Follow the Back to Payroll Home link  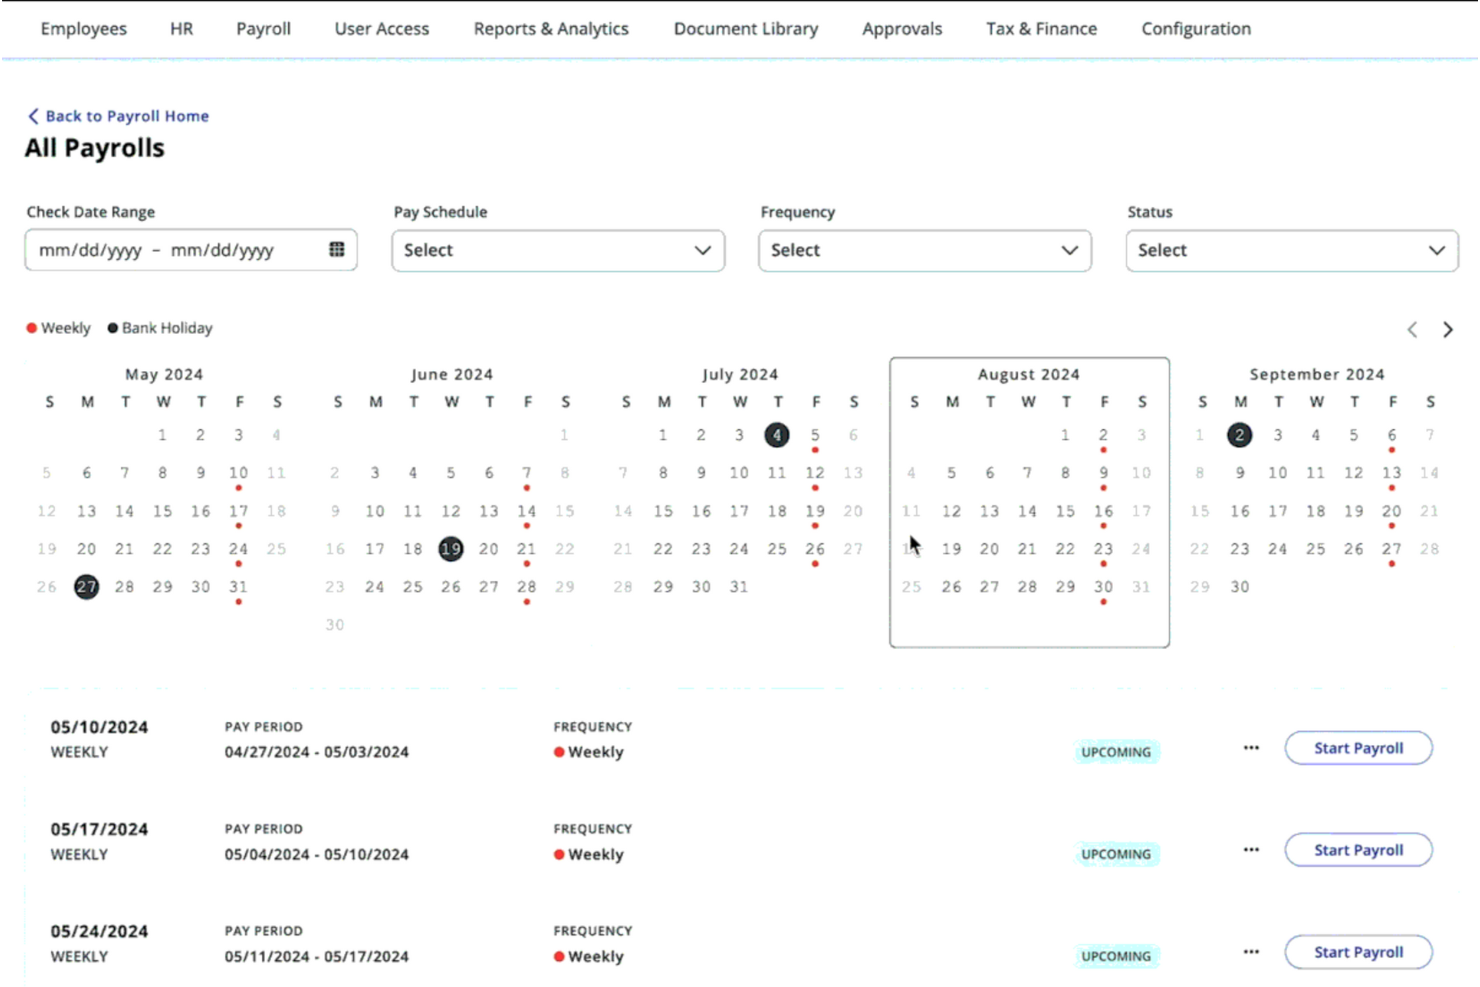point(126,115)
